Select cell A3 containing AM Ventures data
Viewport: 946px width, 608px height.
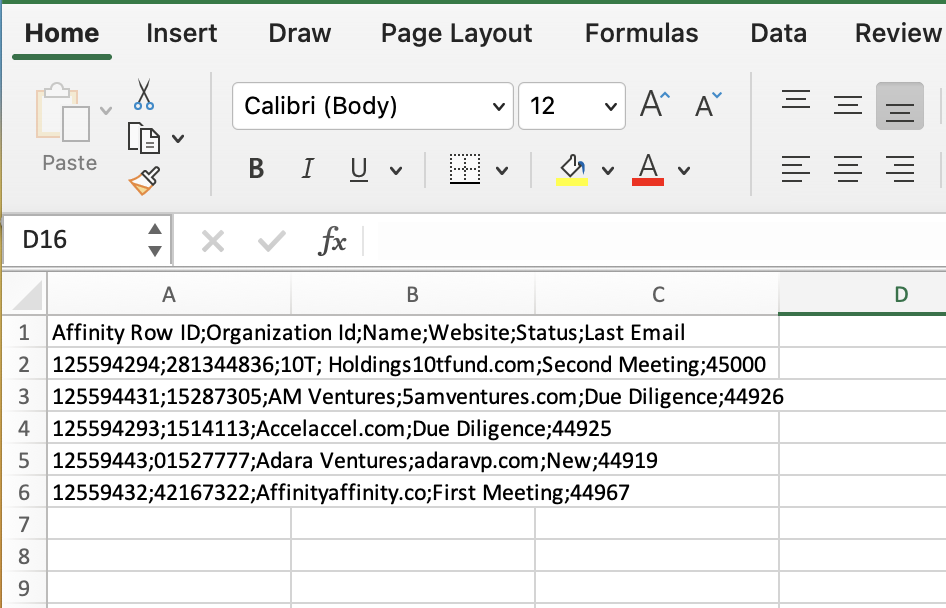(x=169, y=396)
